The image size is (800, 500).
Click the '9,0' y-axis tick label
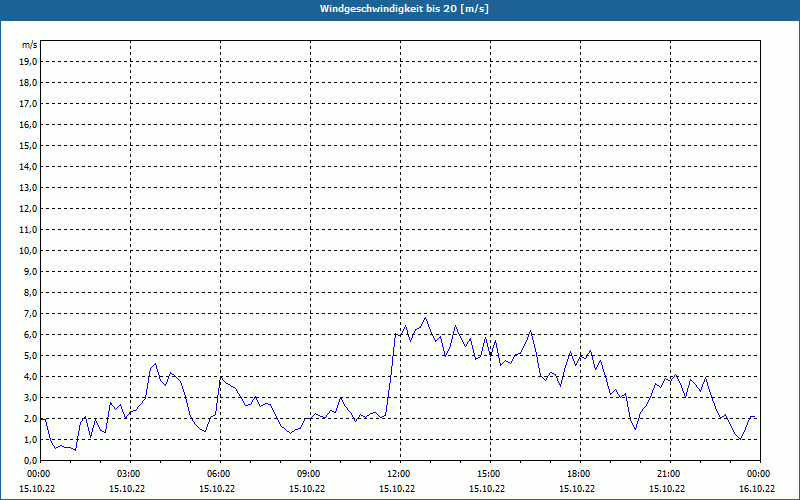tap(29, 271)
